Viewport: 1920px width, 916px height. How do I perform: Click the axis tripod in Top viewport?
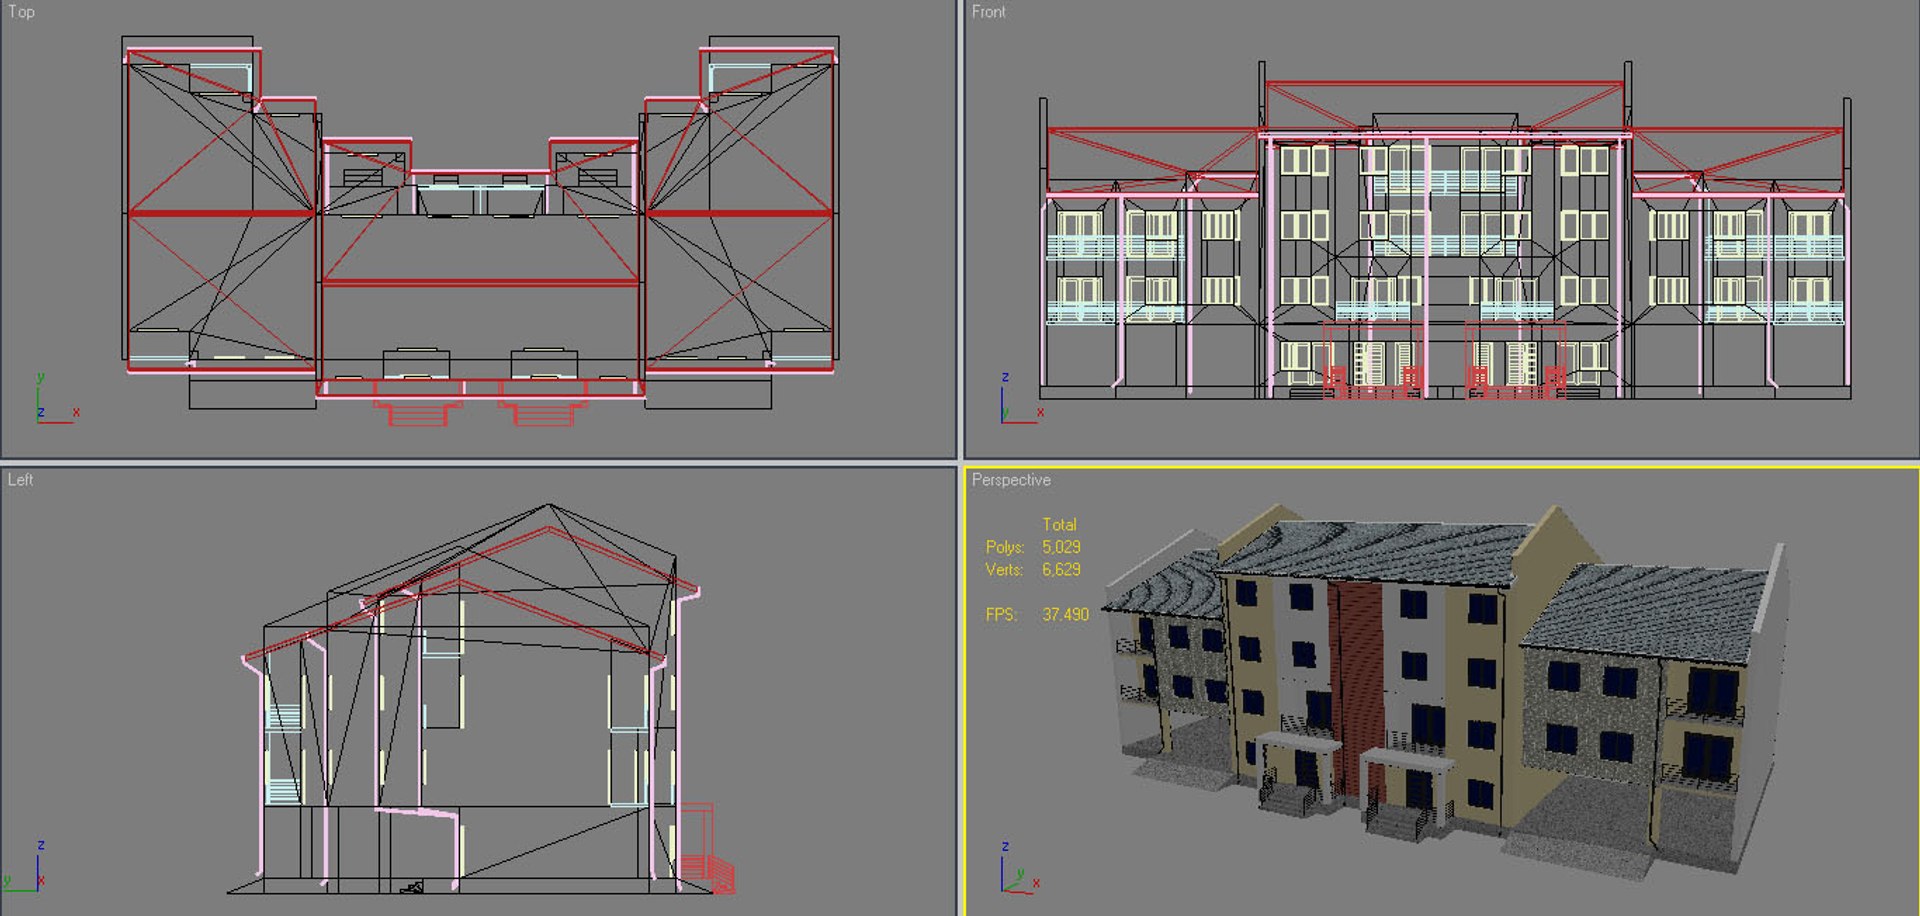point(56,399)
